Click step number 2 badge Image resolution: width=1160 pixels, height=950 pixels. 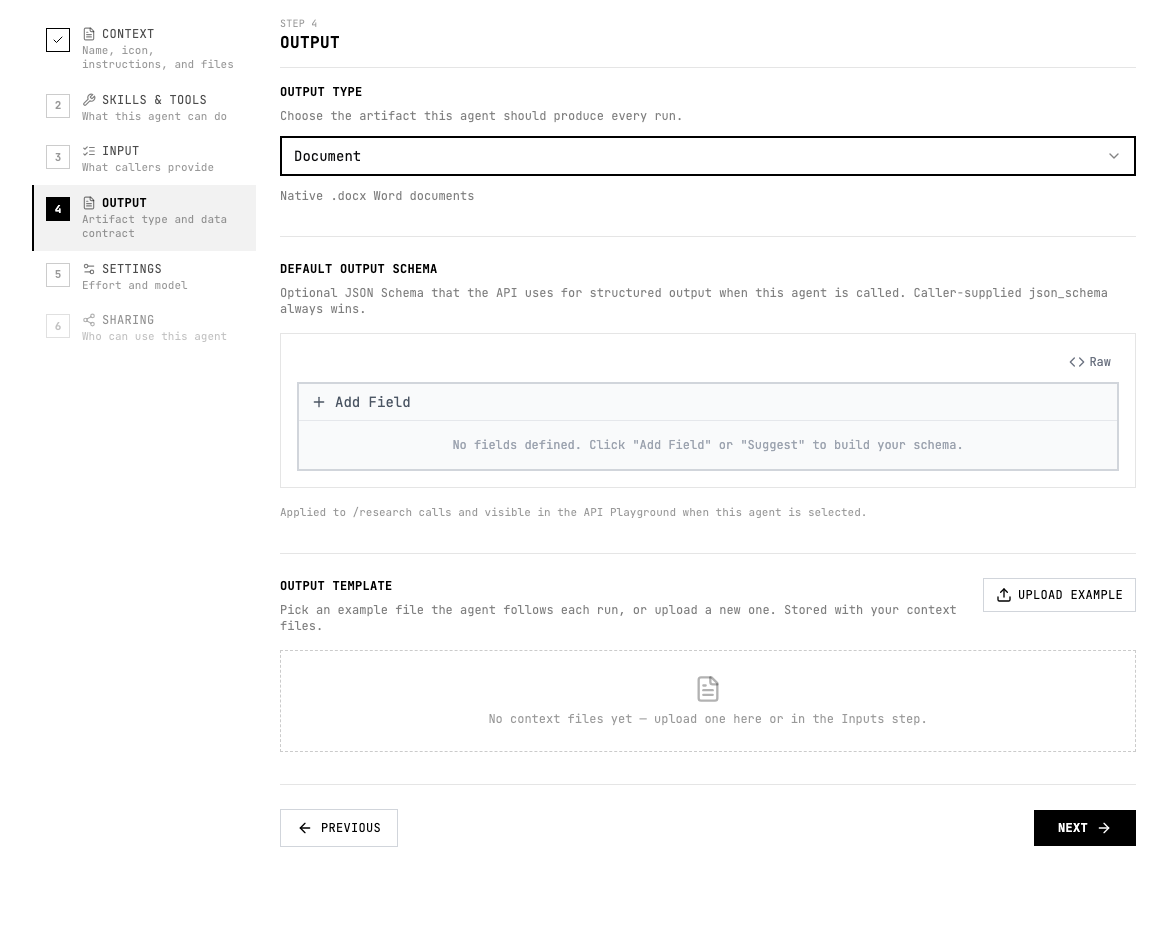click(58, 106)
